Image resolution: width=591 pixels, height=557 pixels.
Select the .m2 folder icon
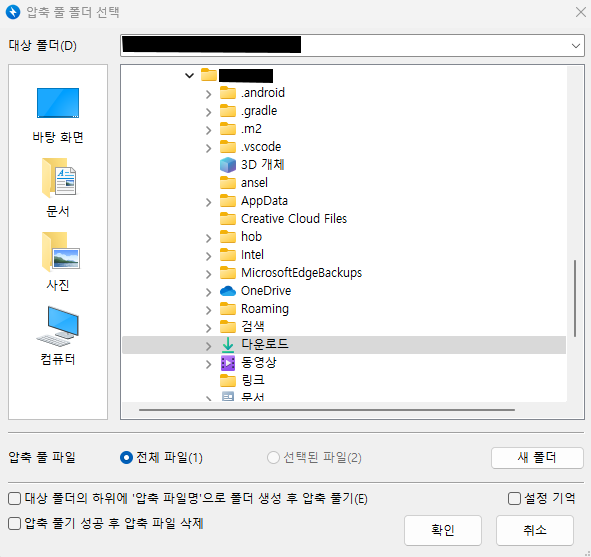[228, 129]
